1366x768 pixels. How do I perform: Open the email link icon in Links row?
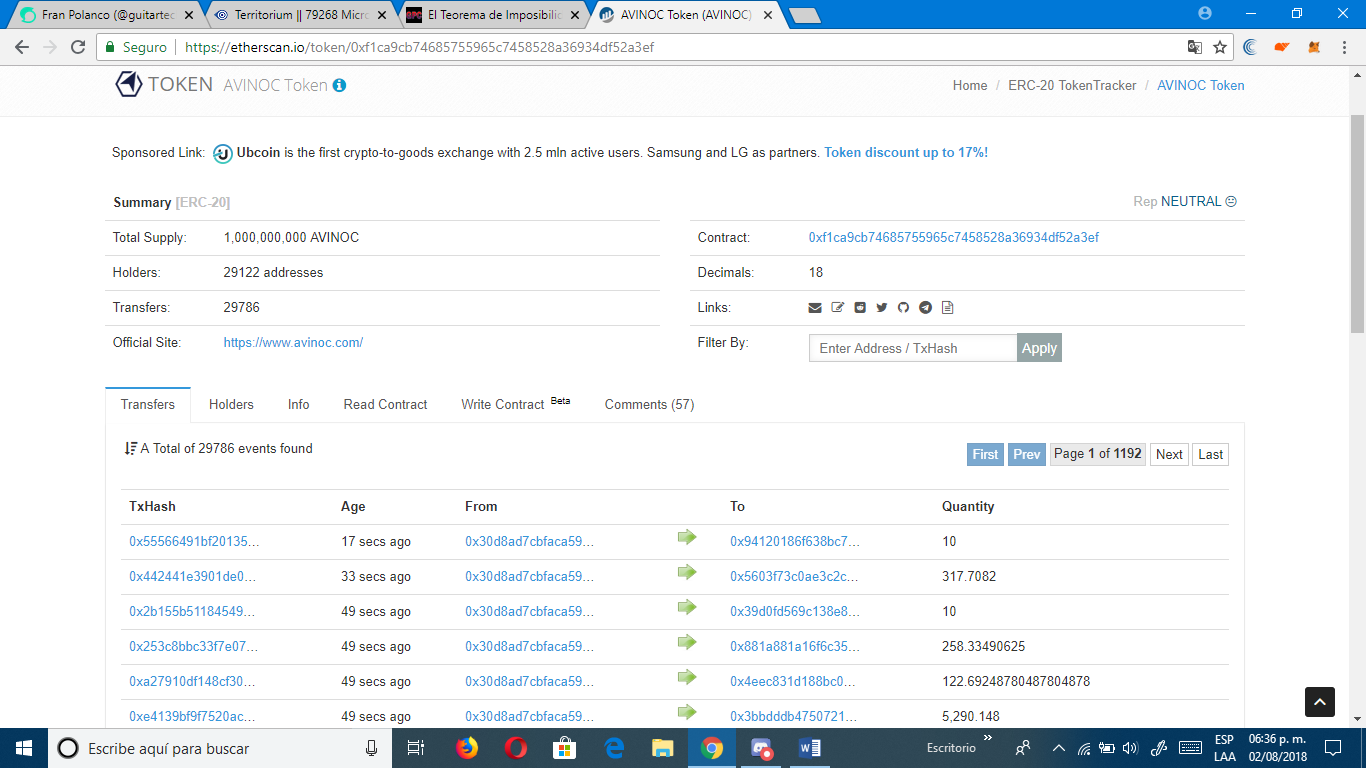pyautogui.click(x=815, y=308)
